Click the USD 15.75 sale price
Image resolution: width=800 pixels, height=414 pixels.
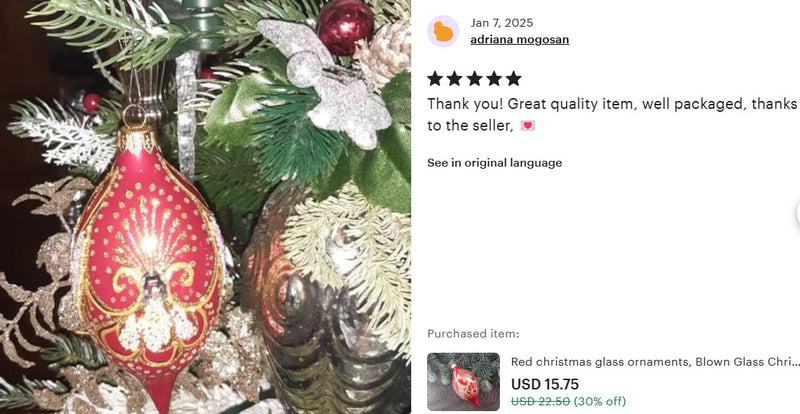pyautogui.click(x=545, y=384)
